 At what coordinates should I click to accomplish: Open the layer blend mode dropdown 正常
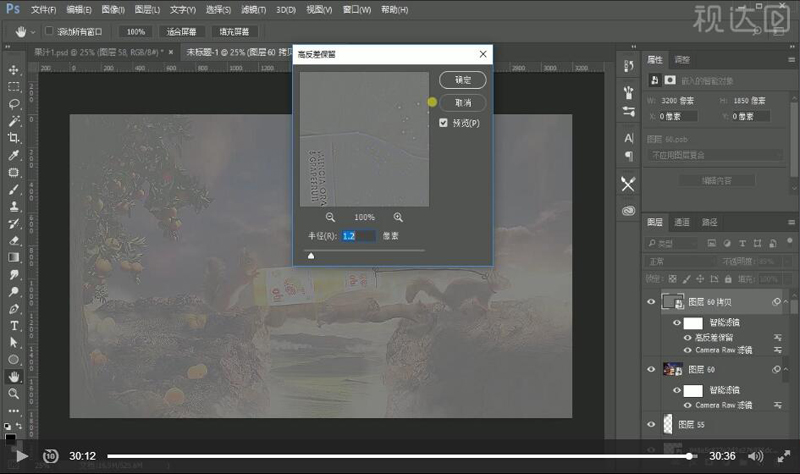pos(680,262)
